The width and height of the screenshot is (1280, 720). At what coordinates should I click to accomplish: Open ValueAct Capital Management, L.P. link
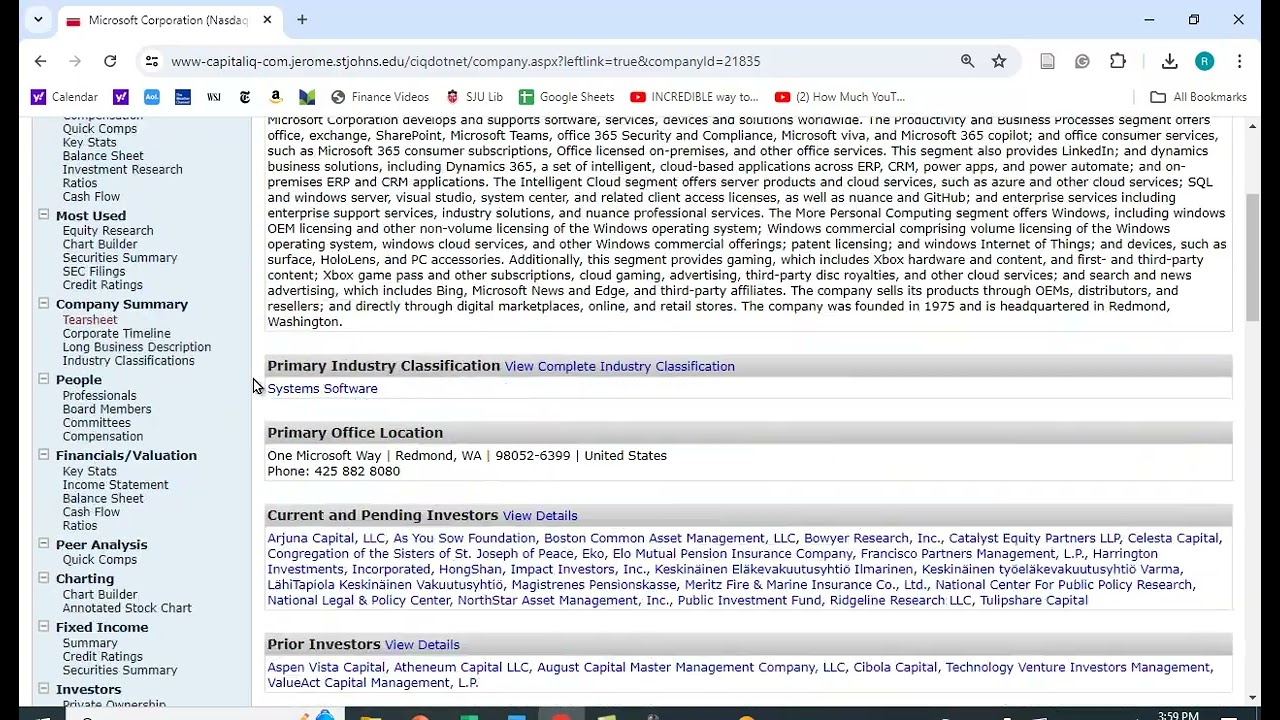373,683
